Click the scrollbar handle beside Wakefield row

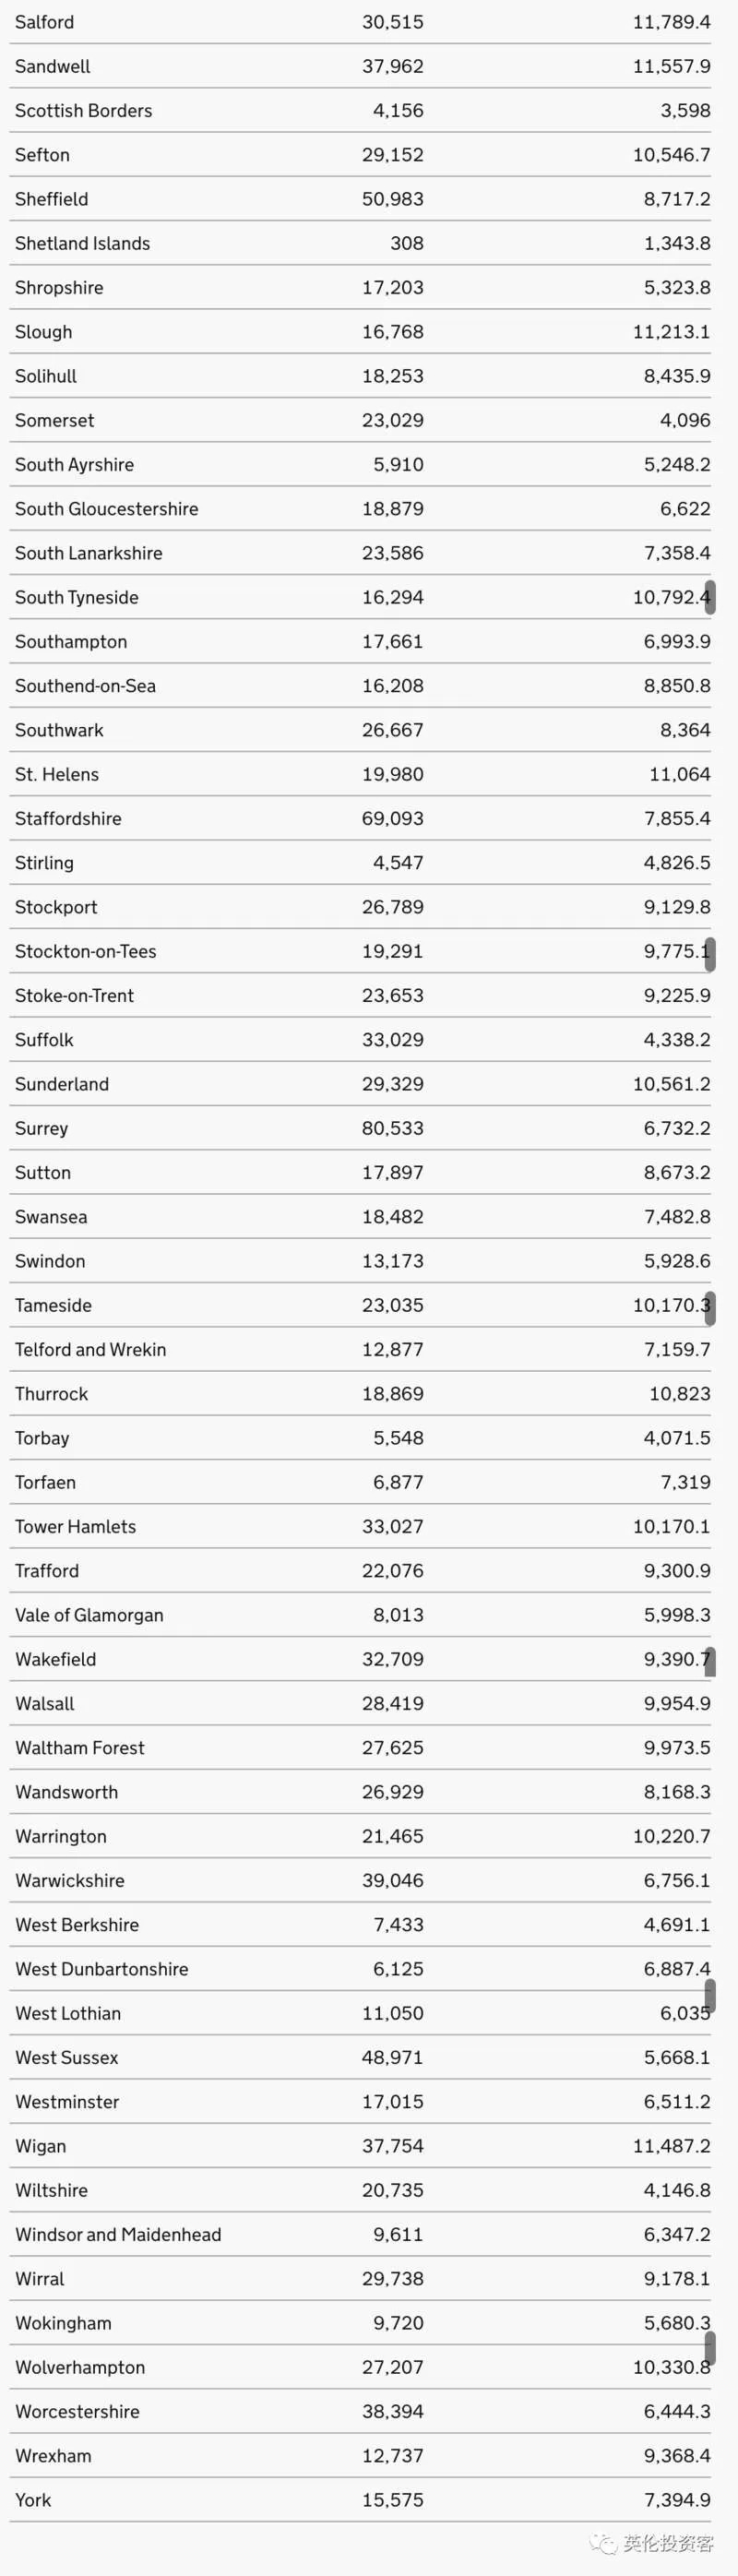(710, 1661)
